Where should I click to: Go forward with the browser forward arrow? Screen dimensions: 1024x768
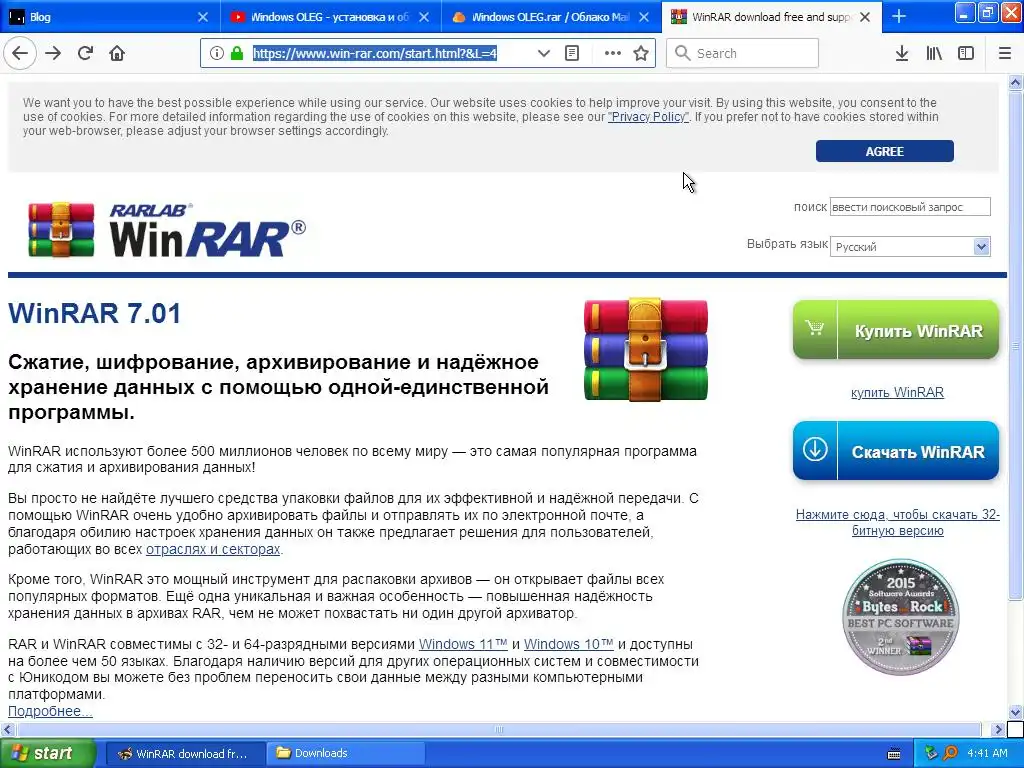[53, 54]
